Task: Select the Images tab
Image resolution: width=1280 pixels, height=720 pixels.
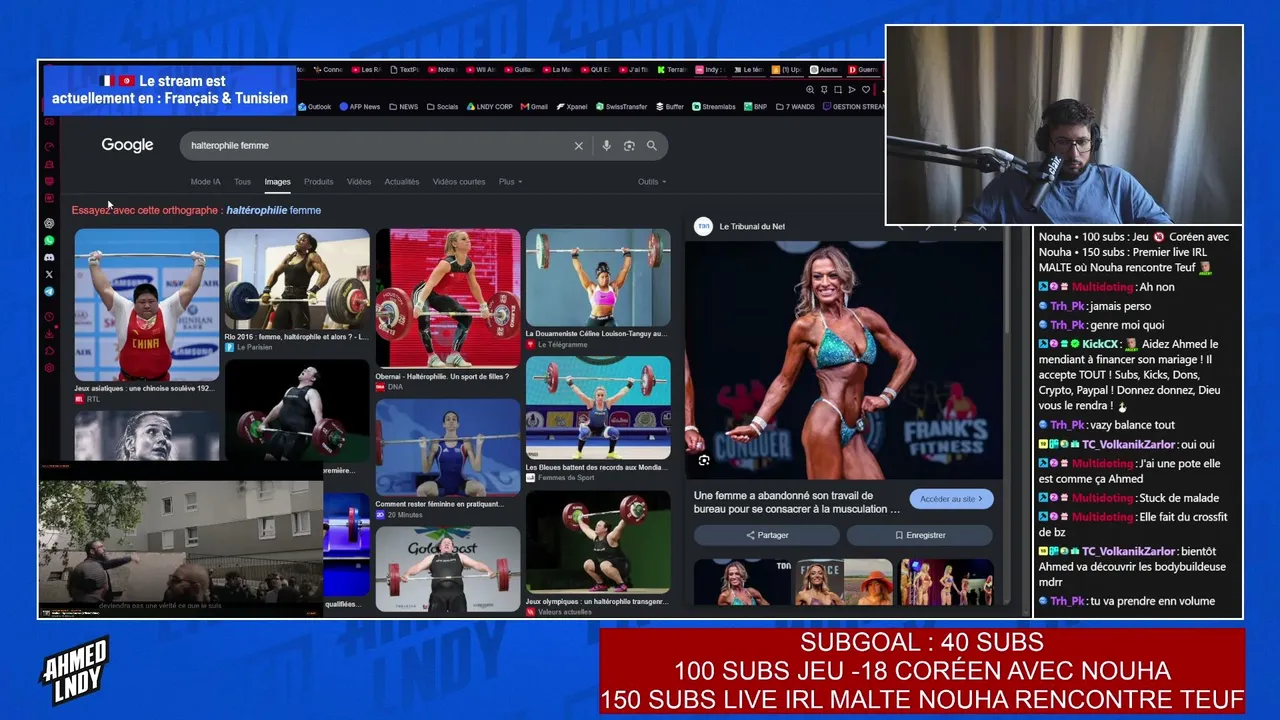Action: pyautogui.click(x=277, y=182)
